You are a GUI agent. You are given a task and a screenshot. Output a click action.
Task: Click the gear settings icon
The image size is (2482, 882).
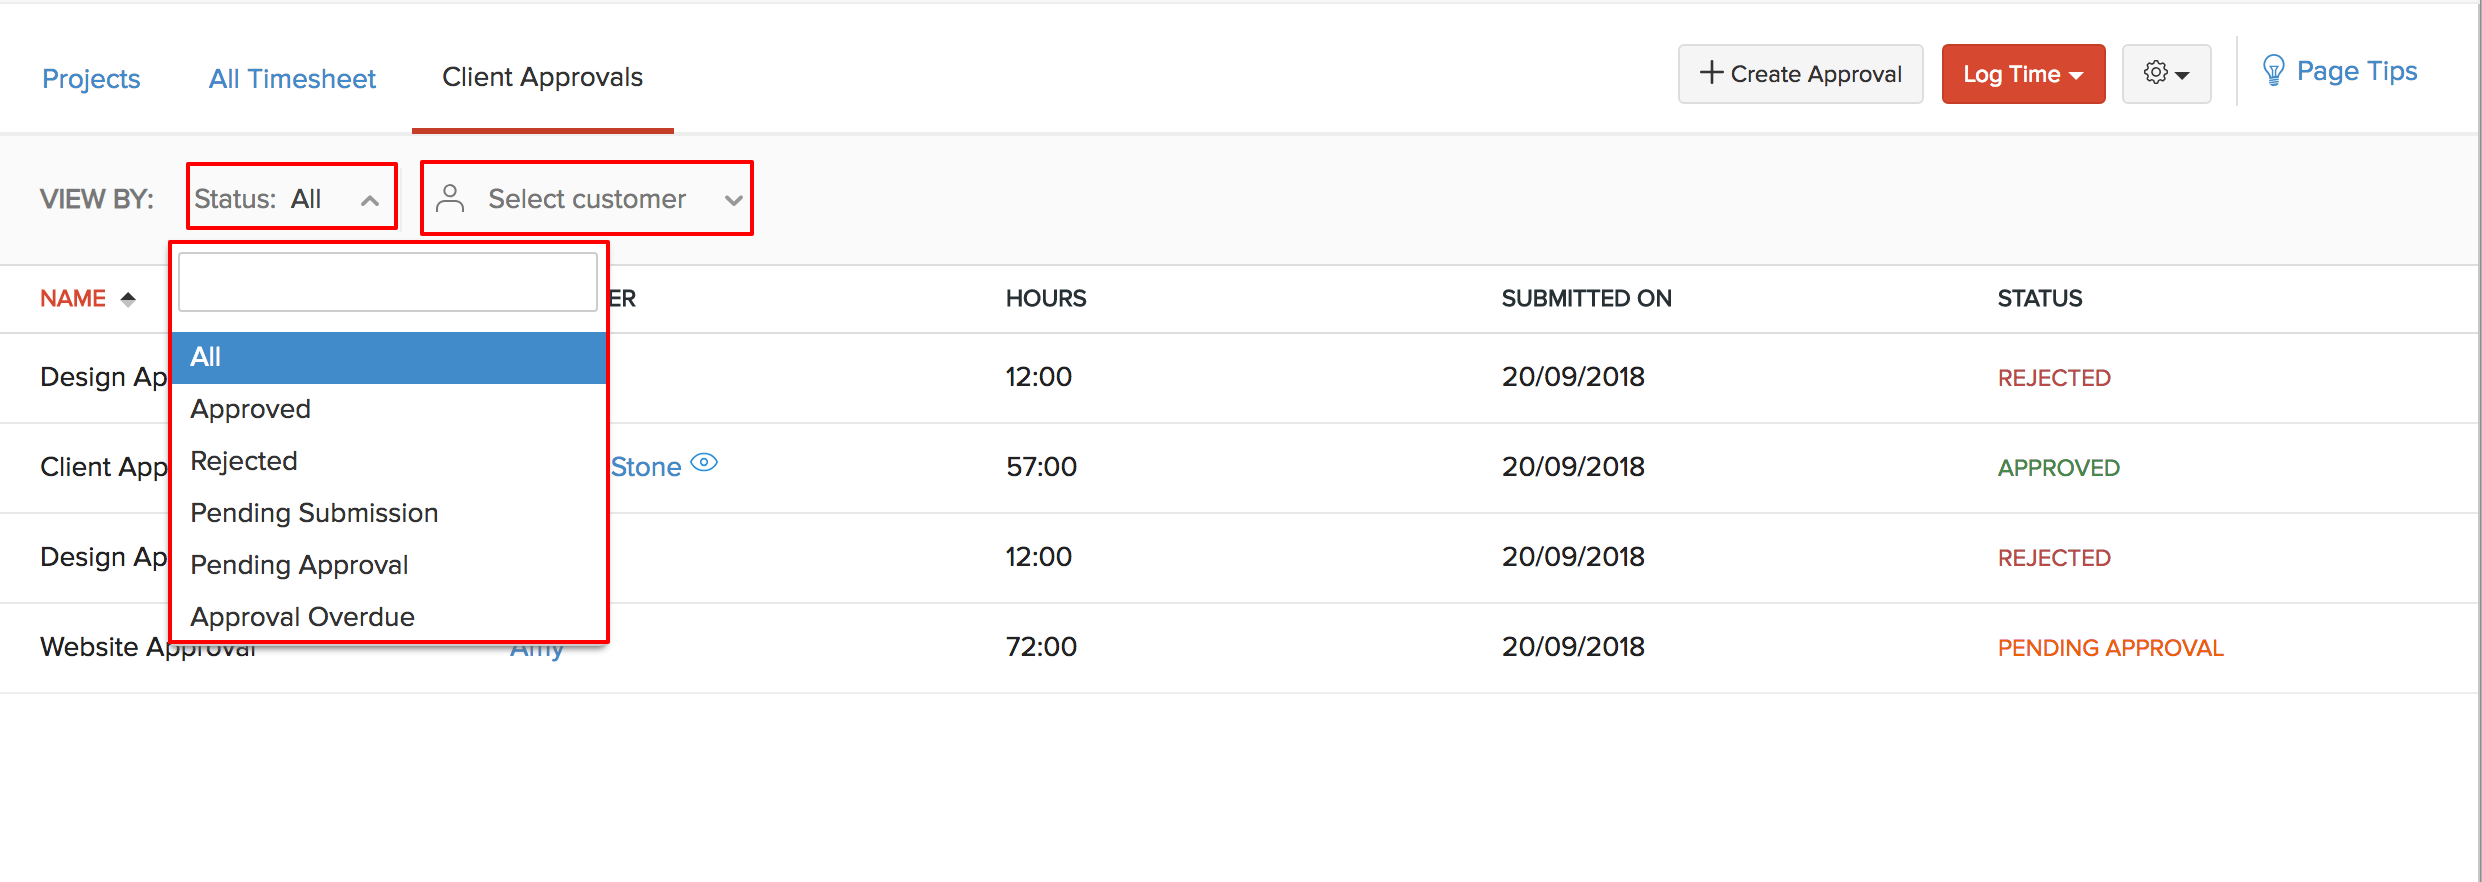point(2156,73)
